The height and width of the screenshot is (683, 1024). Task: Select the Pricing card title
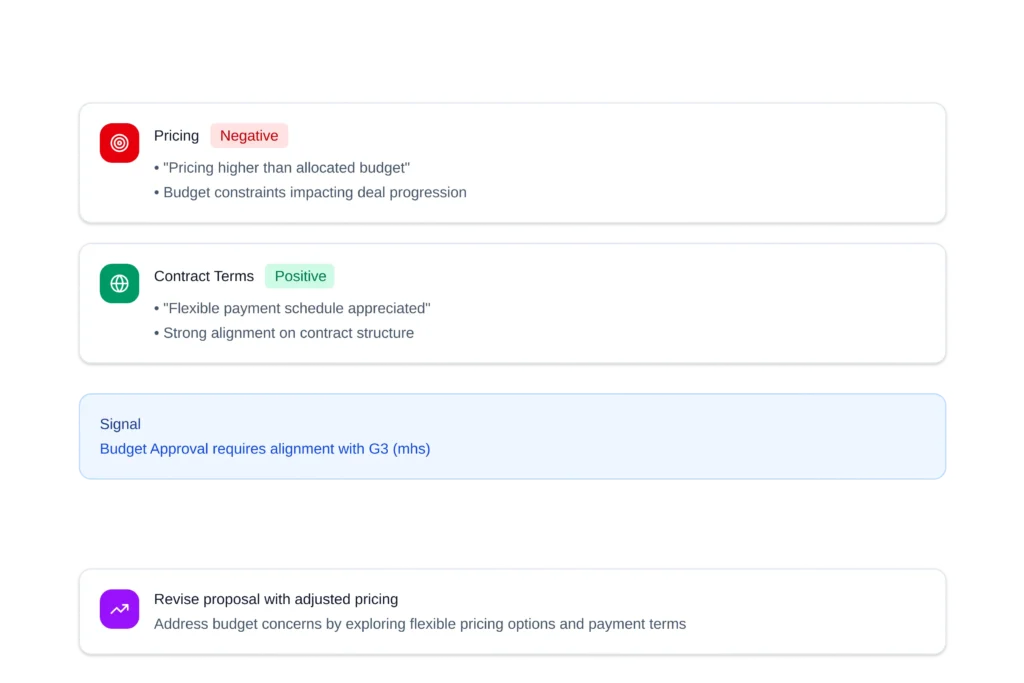click(176, 135)
